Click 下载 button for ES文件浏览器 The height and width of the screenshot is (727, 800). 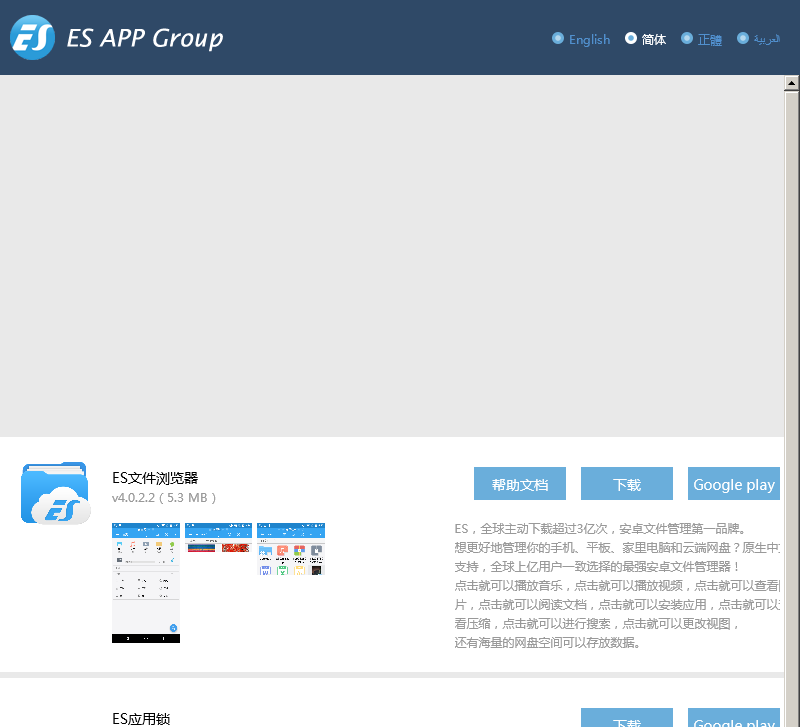(x=627, y=484)
